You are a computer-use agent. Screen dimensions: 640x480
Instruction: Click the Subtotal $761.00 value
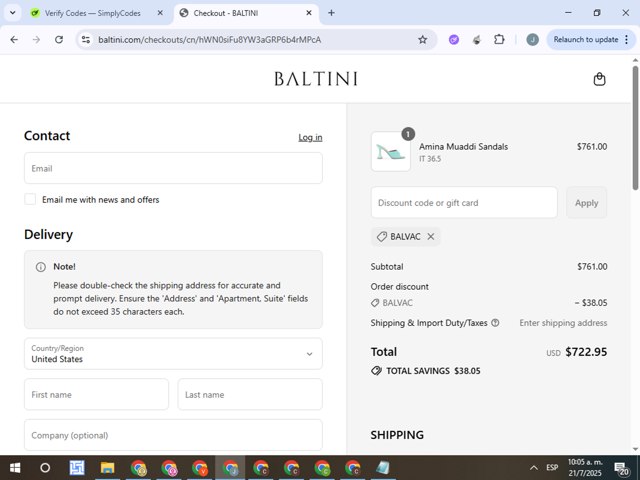(592, 267)
